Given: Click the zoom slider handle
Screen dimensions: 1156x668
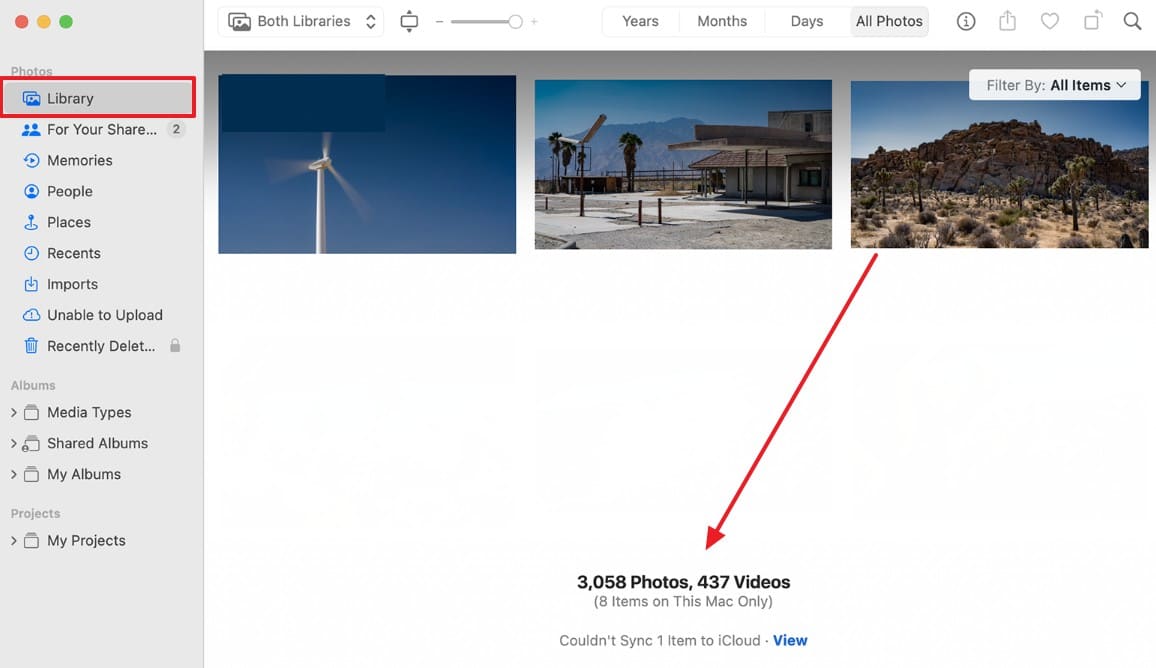Looking at the screenshot, I should [x=515, y=21].
